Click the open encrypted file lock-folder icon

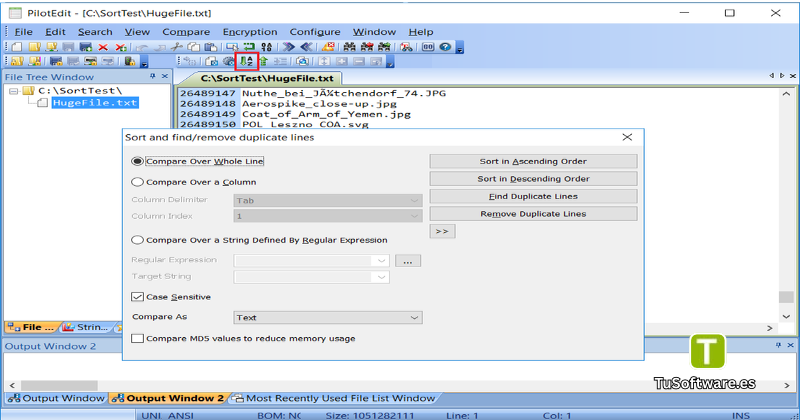tap(17, 61)
